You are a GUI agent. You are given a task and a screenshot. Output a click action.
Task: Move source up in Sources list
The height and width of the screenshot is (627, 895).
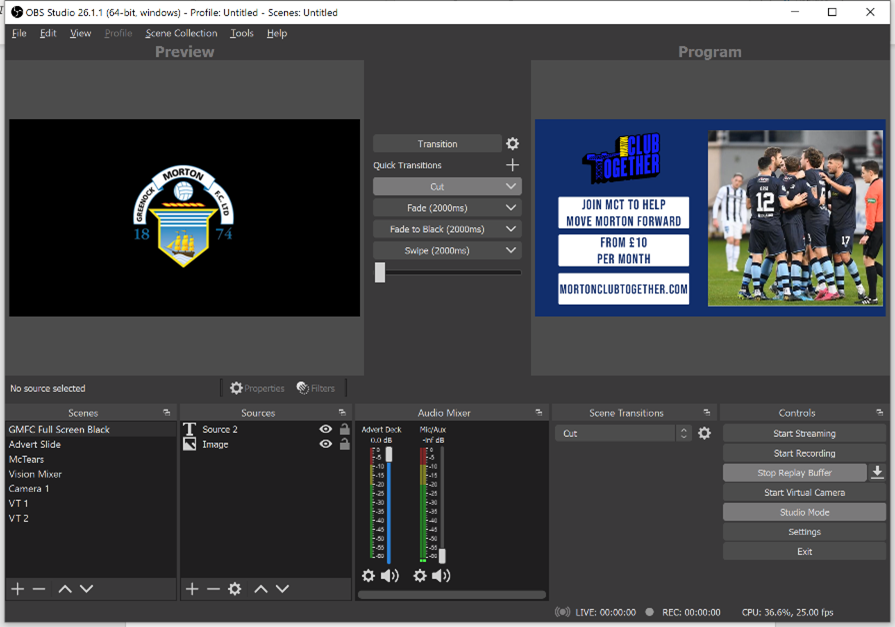pos(261,589)
